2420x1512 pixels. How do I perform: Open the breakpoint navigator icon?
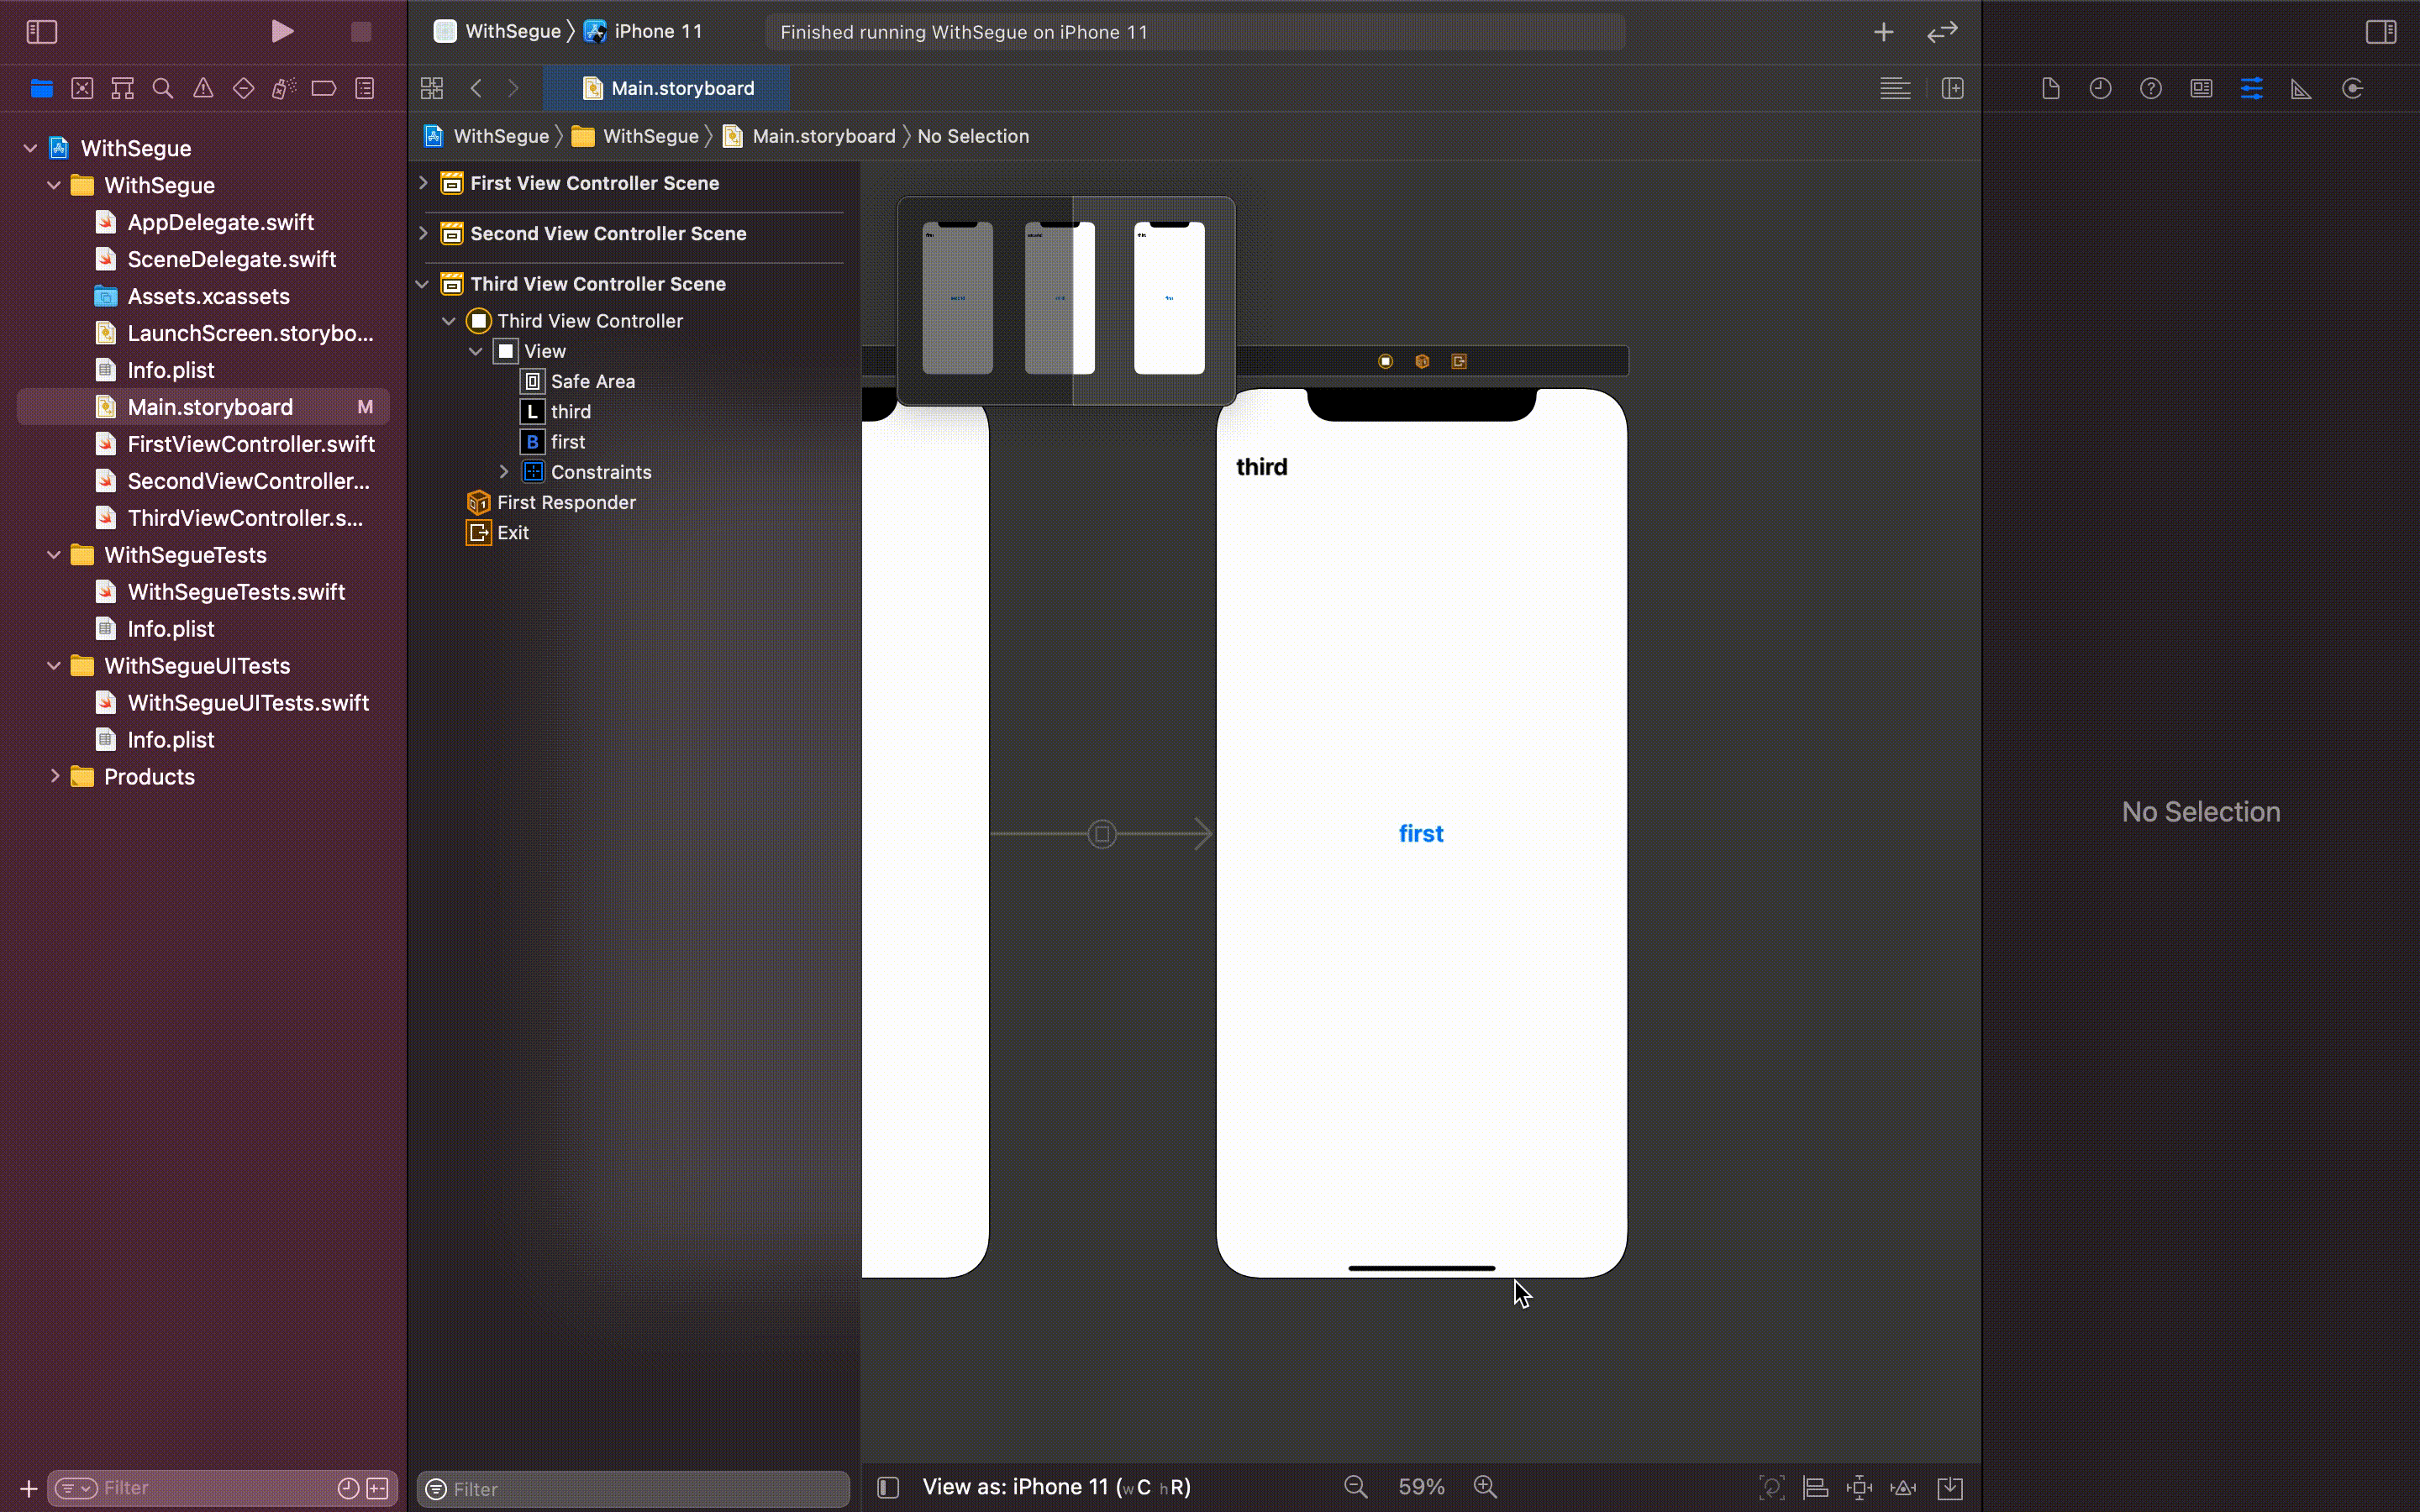(323, 89)
